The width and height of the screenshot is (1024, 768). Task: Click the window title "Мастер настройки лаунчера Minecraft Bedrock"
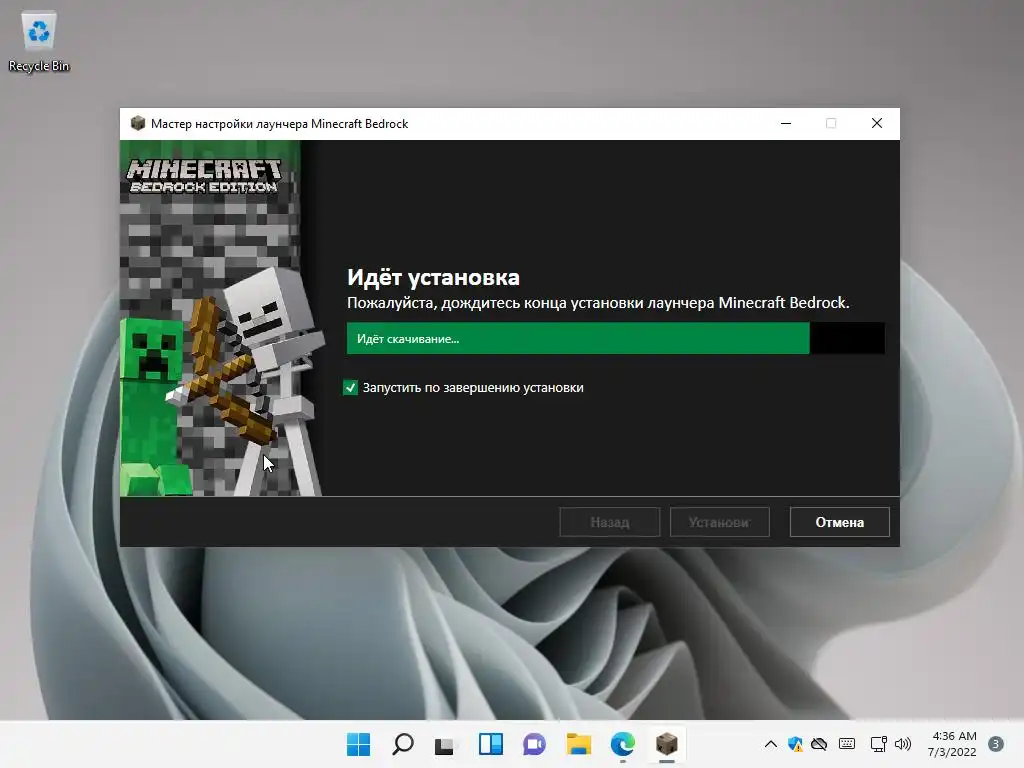(x=280, y=124)
